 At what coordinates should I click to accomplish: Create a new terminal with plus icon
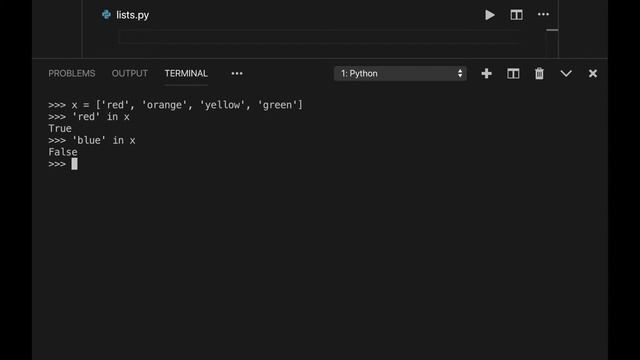(486, 73)
